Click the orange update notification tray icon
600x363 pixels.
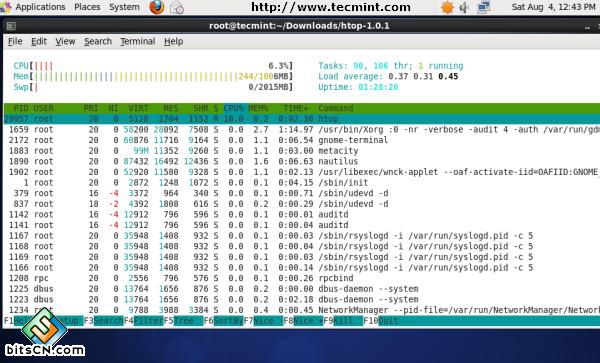click(447, 7)
